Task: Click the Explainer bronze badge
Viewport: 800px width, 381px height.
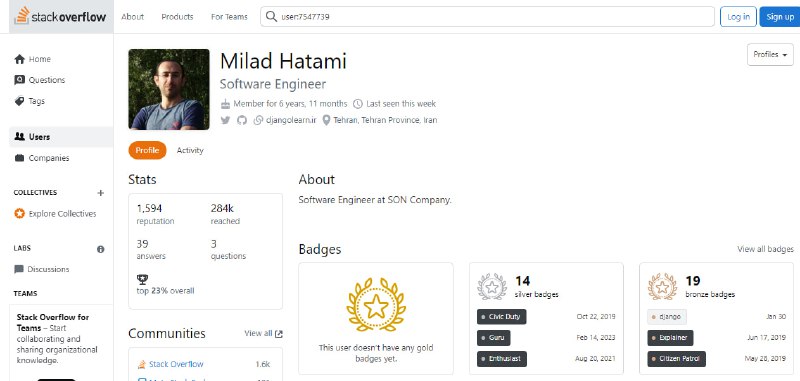Action: click(x=670, y=338)
